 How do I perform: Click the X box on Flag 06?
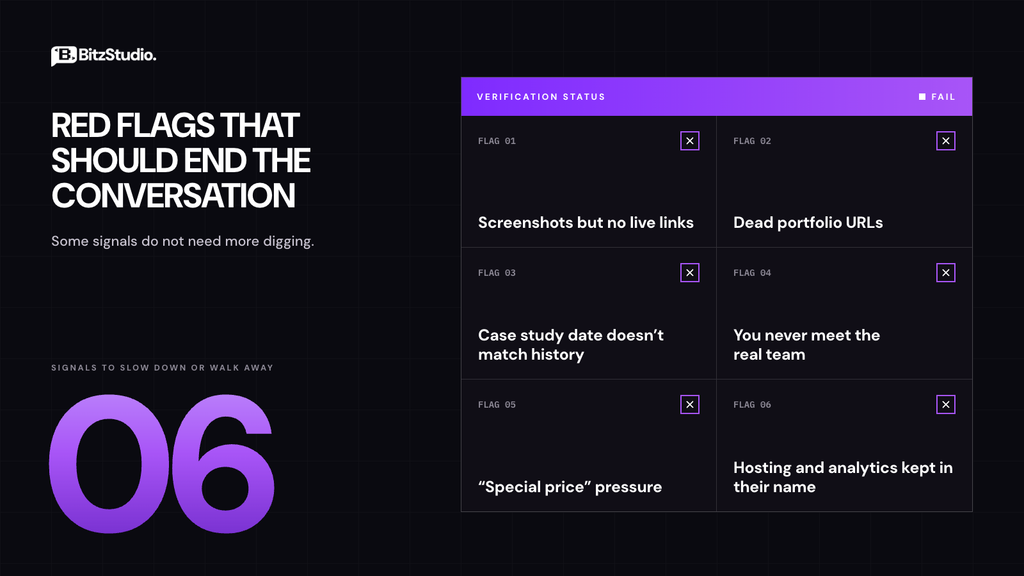pos(946,405)
